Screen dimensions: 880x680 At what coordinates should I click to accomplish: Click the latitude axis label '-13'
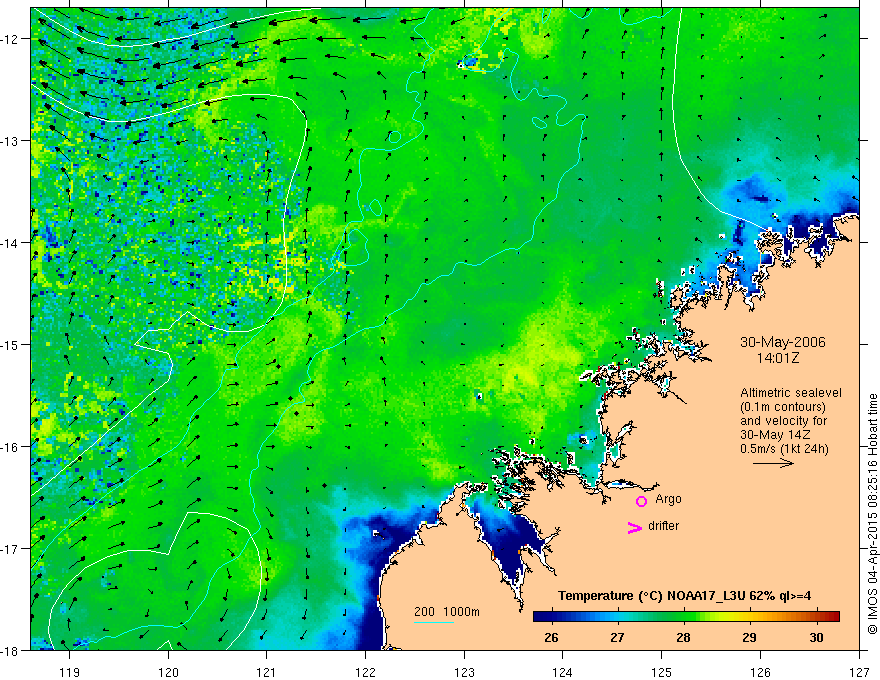(x=10, y=141)
